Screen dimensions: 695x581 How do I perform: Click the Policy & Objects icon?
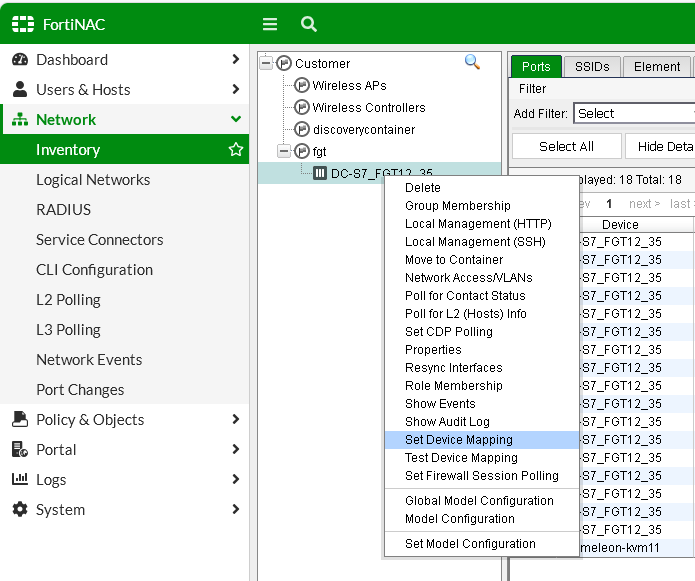pos(20,419)
